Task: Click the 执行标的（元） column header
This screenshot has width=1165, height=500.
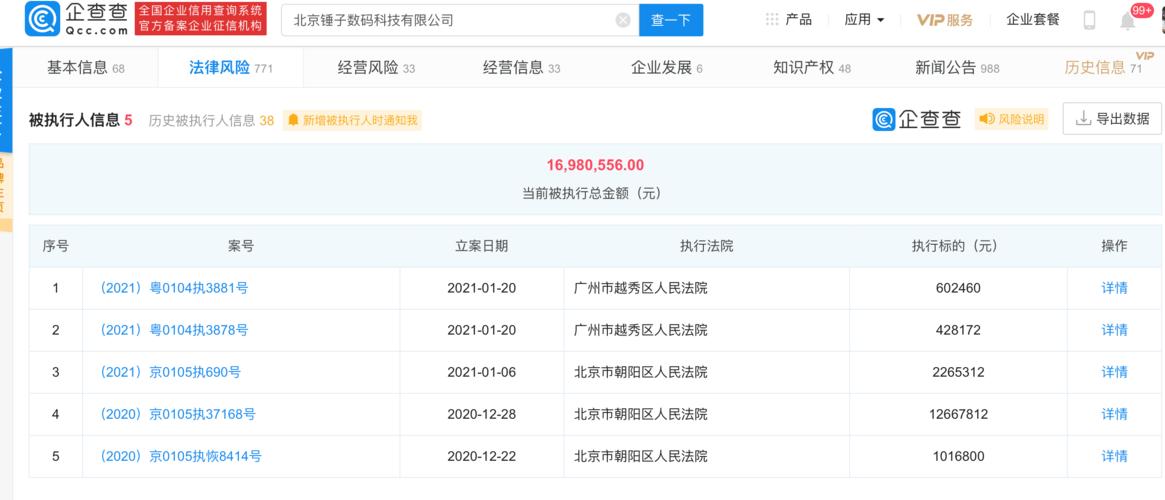Action: pyautogui.click(x=958, y=246)
